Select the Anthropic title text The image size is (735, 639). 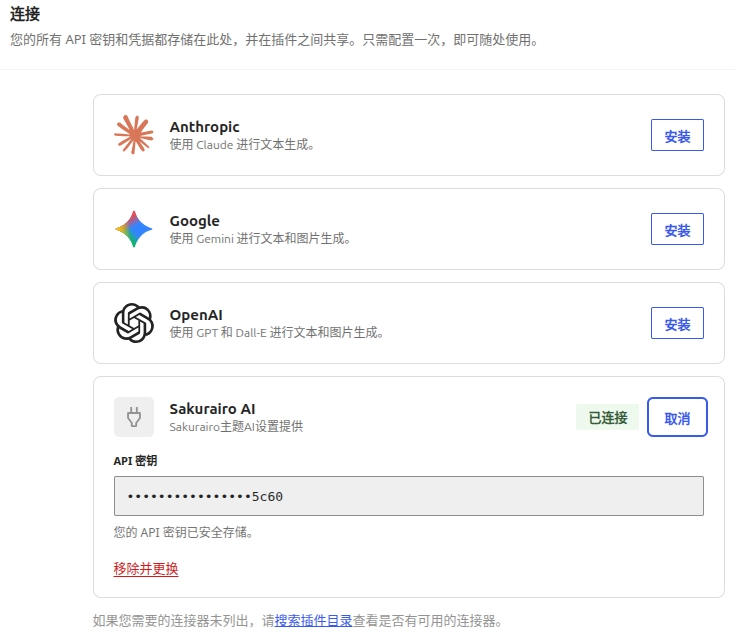click(204, 127)
